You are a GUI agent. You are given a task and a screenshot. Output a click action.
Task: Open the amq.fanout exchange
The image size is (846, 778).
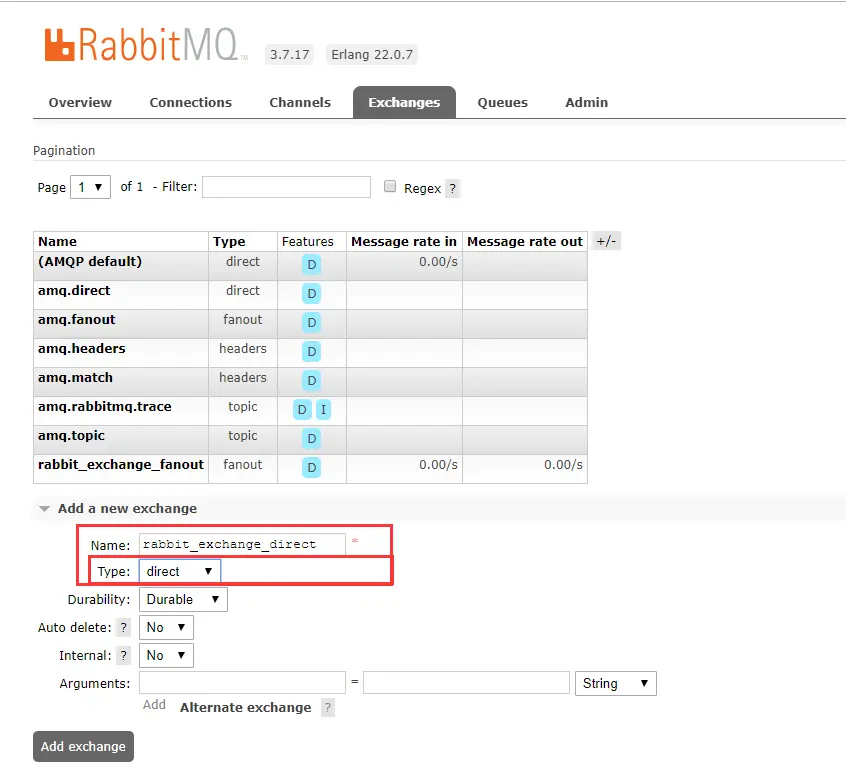click(77, 320)
